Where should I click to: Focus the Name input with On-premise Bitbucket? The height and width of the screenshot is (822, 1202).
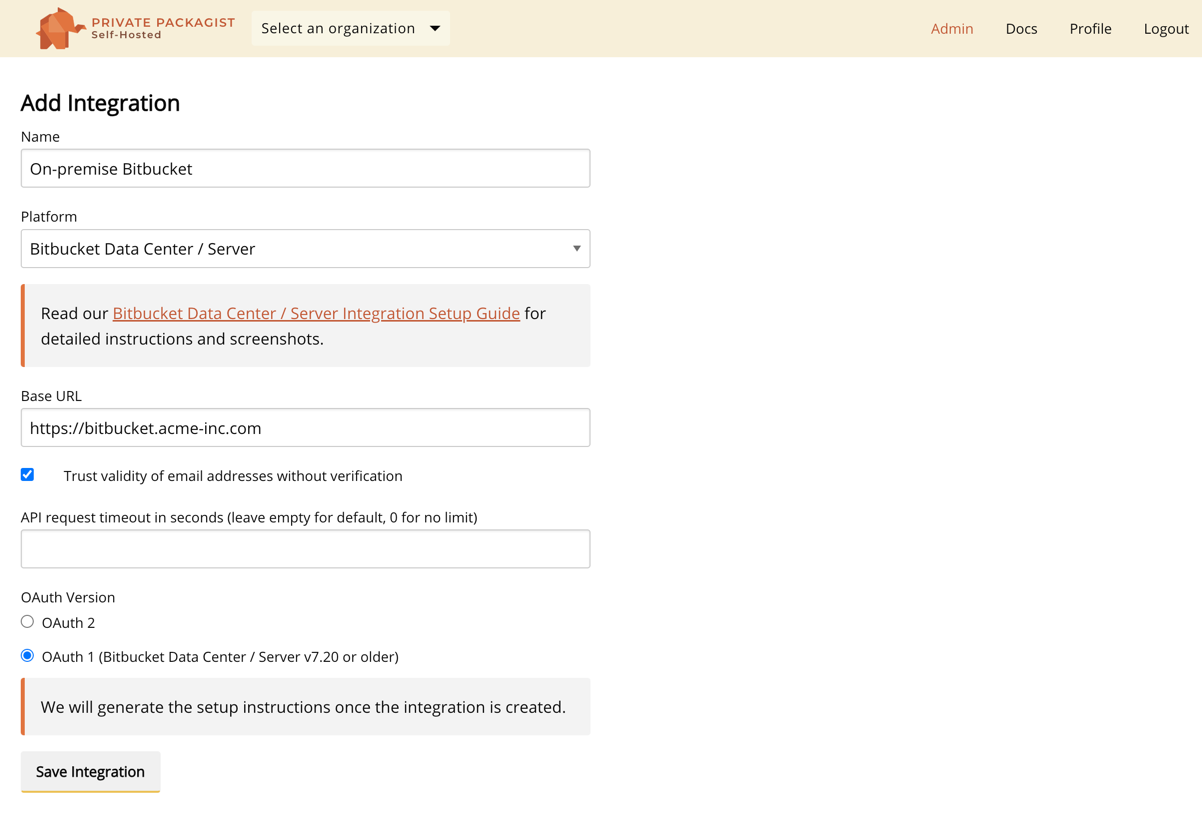305,169
